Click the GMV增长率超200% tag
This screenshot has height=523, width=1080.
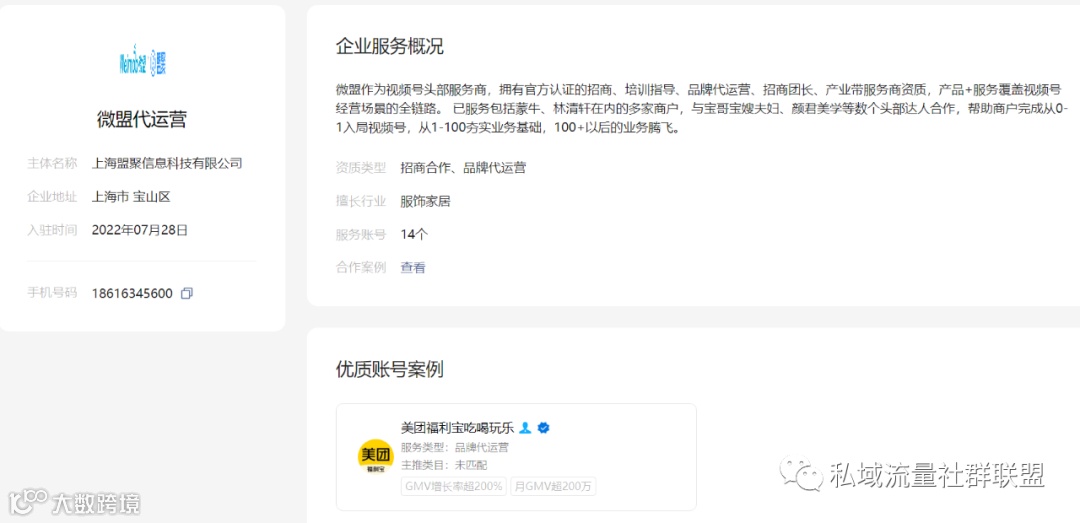454,486
